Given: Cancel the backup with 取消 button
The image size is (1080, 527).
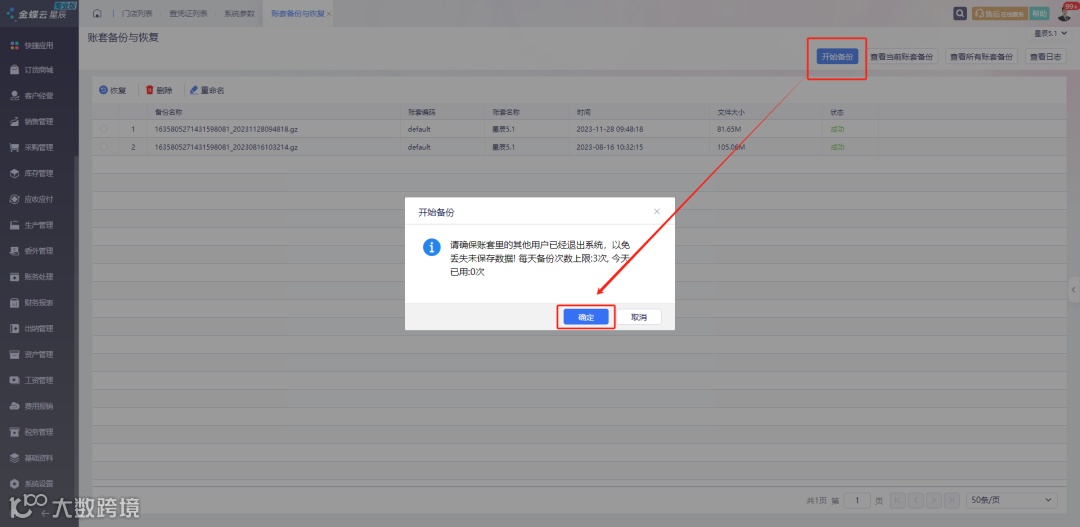Looking at the screenshot, I should 638,317.
